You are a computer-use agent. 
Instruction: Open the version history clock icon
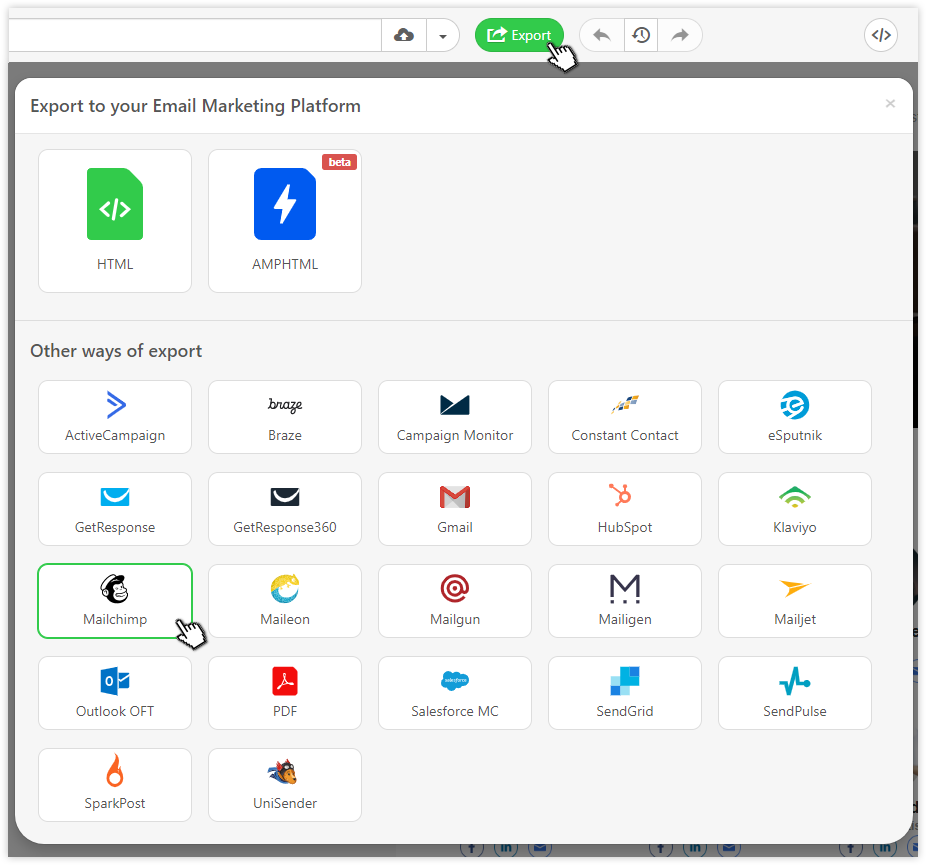coord(640,35)
